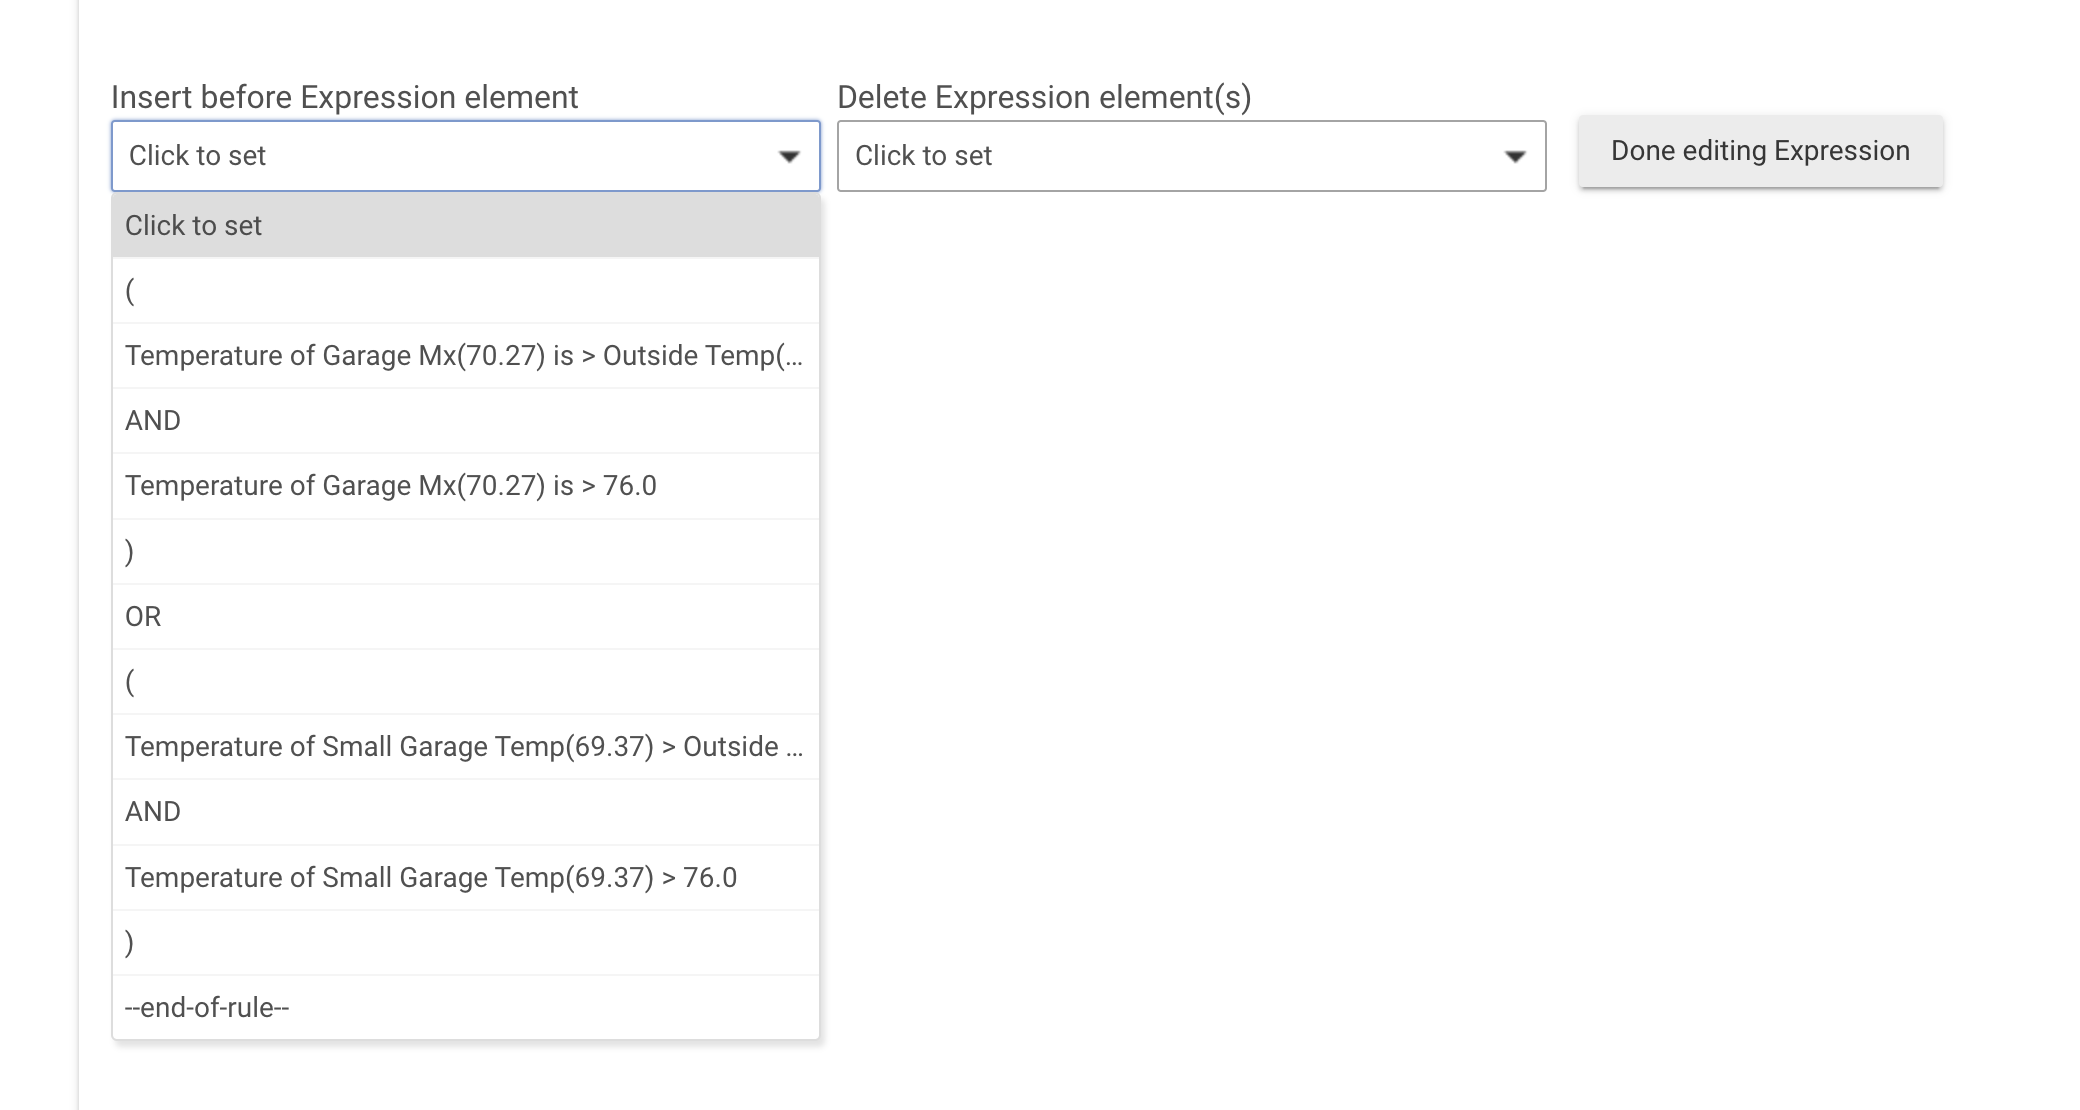Choose Temperature of Small Garage Temp > 76.0

pos(466,877)
